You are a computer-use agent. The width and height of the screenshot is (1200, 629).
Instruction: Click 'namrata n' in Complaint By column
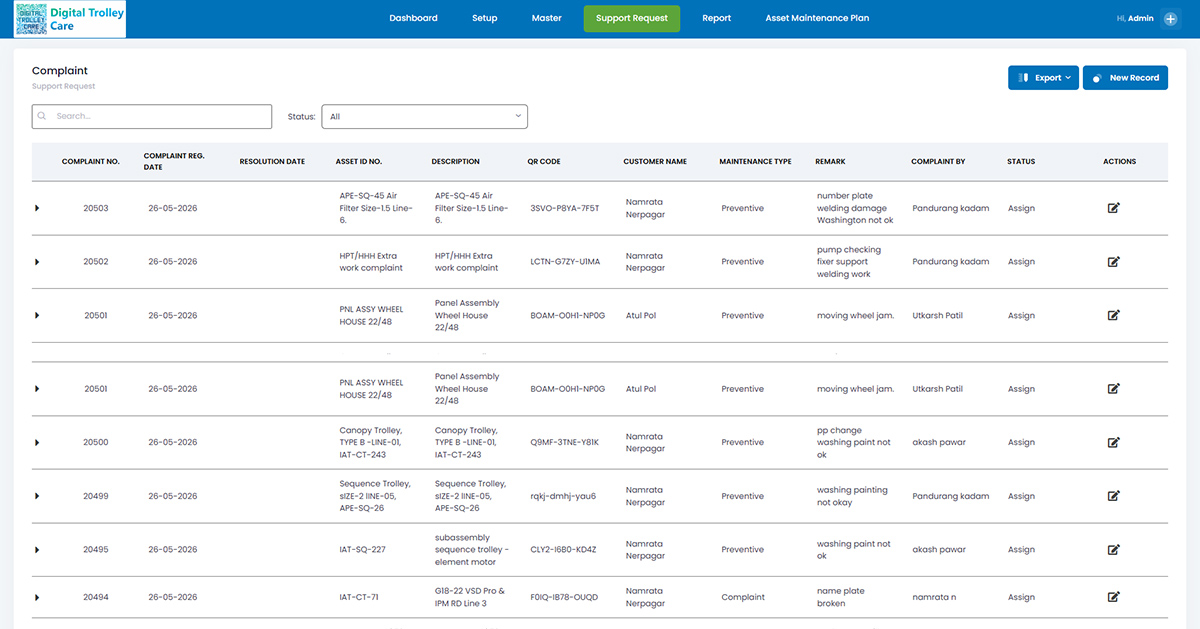coord(934,597)
